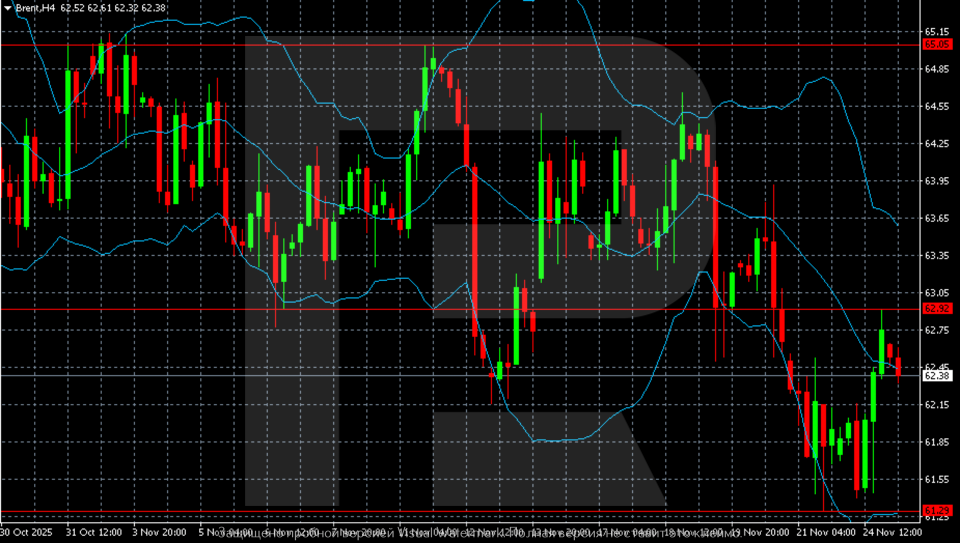Click the 21 Nov 04:00 time label
This screenshot has width=960, height=543.
(822, 533)
